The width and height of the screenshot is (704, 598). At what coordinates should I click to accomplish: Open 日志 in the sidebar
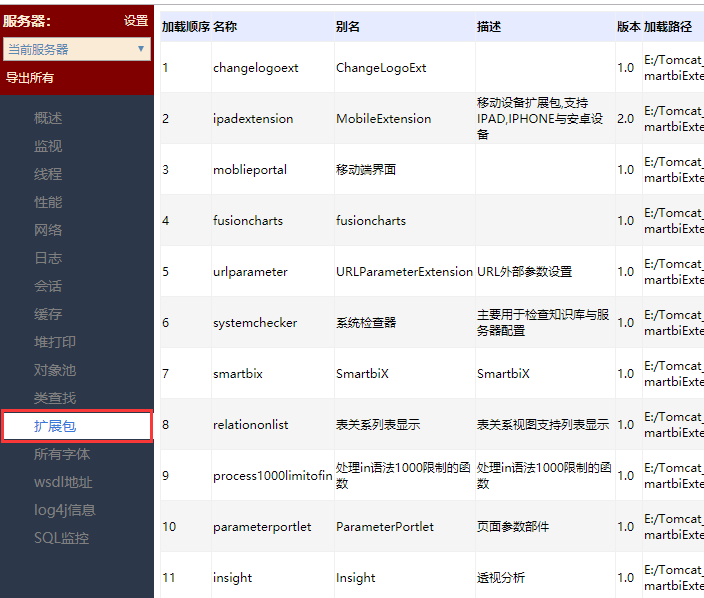[48, 258]
